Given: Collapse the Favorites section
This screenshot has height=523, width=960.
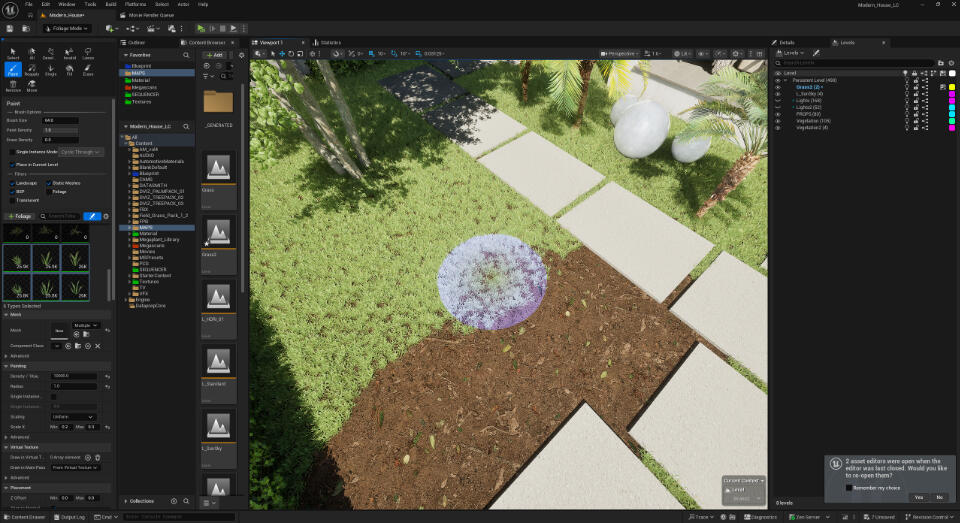Looking at the screenshot, I should [126, 55].
